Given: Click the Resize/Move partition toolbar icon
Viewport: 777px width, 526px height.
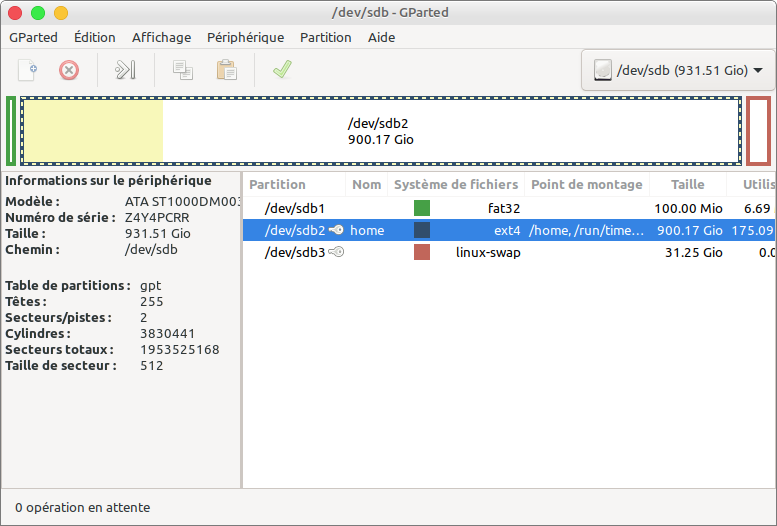Looking at the screenshot, I should pyautogui.click(x=125, y=70).
